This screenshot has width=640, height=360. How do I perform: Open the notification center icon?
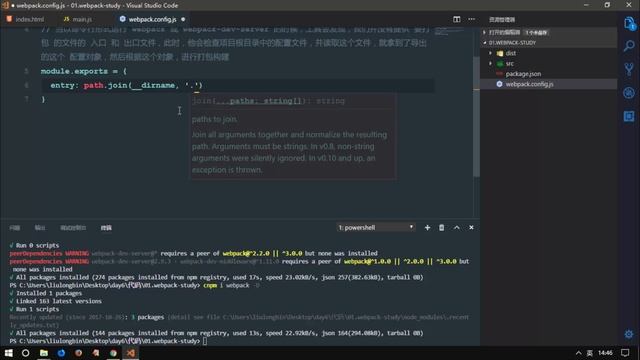tap(625, 353)
